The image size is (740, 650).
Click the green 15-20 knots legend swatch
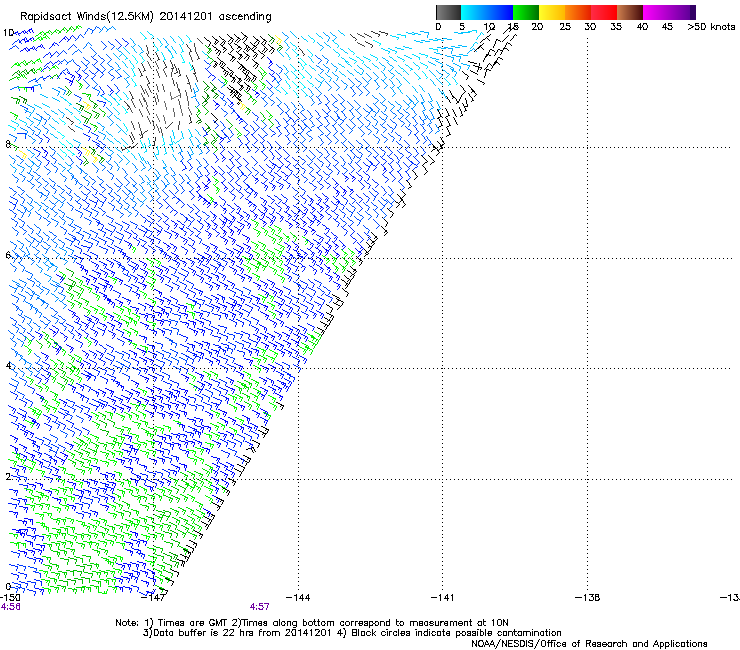[x=526, y=12]
